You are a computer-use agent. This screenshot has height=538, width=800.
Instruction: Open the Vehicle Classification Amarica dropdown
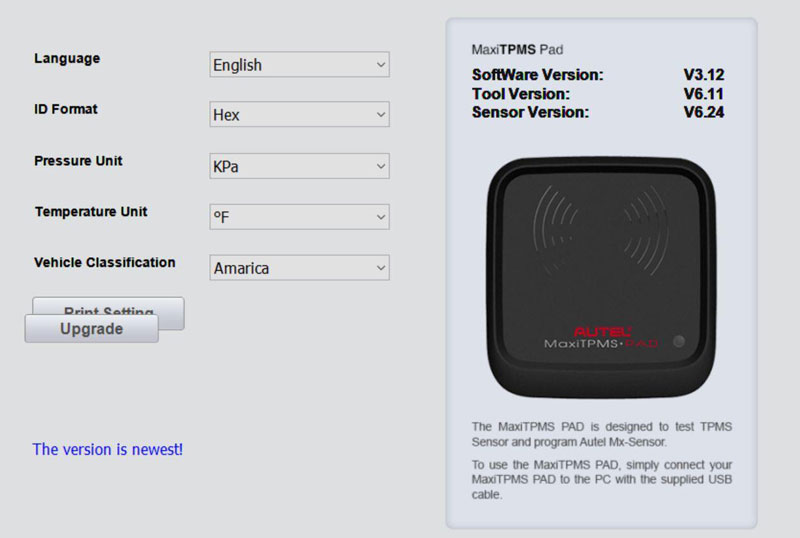click(299, 268)
